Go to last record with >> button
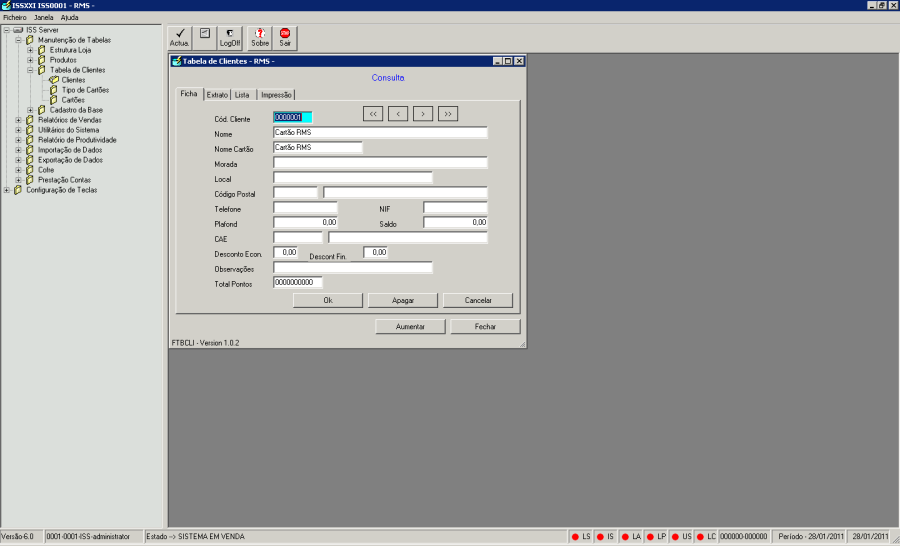900x546 pixels. 448,114
